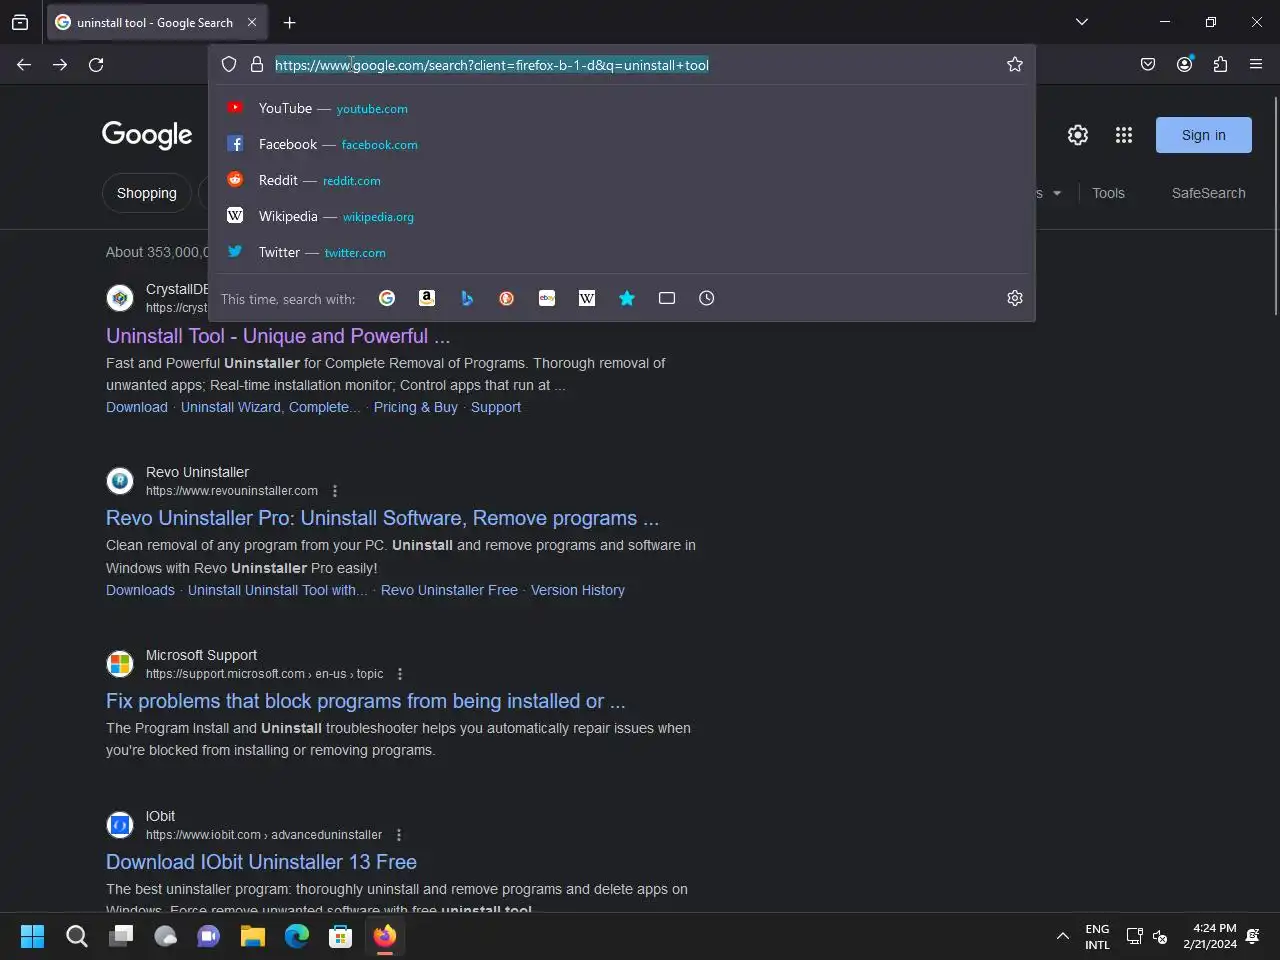Open Windows taskbar search
Image resolution: width=1280 pixels, height=960 pixels.
(x=76, y=937)
